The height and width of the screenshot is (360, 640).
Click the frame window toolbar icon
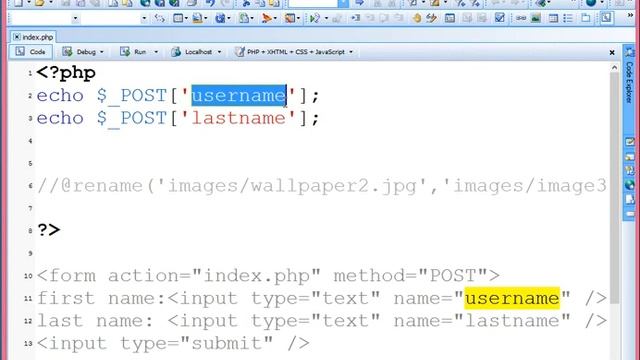pos(178,18)
